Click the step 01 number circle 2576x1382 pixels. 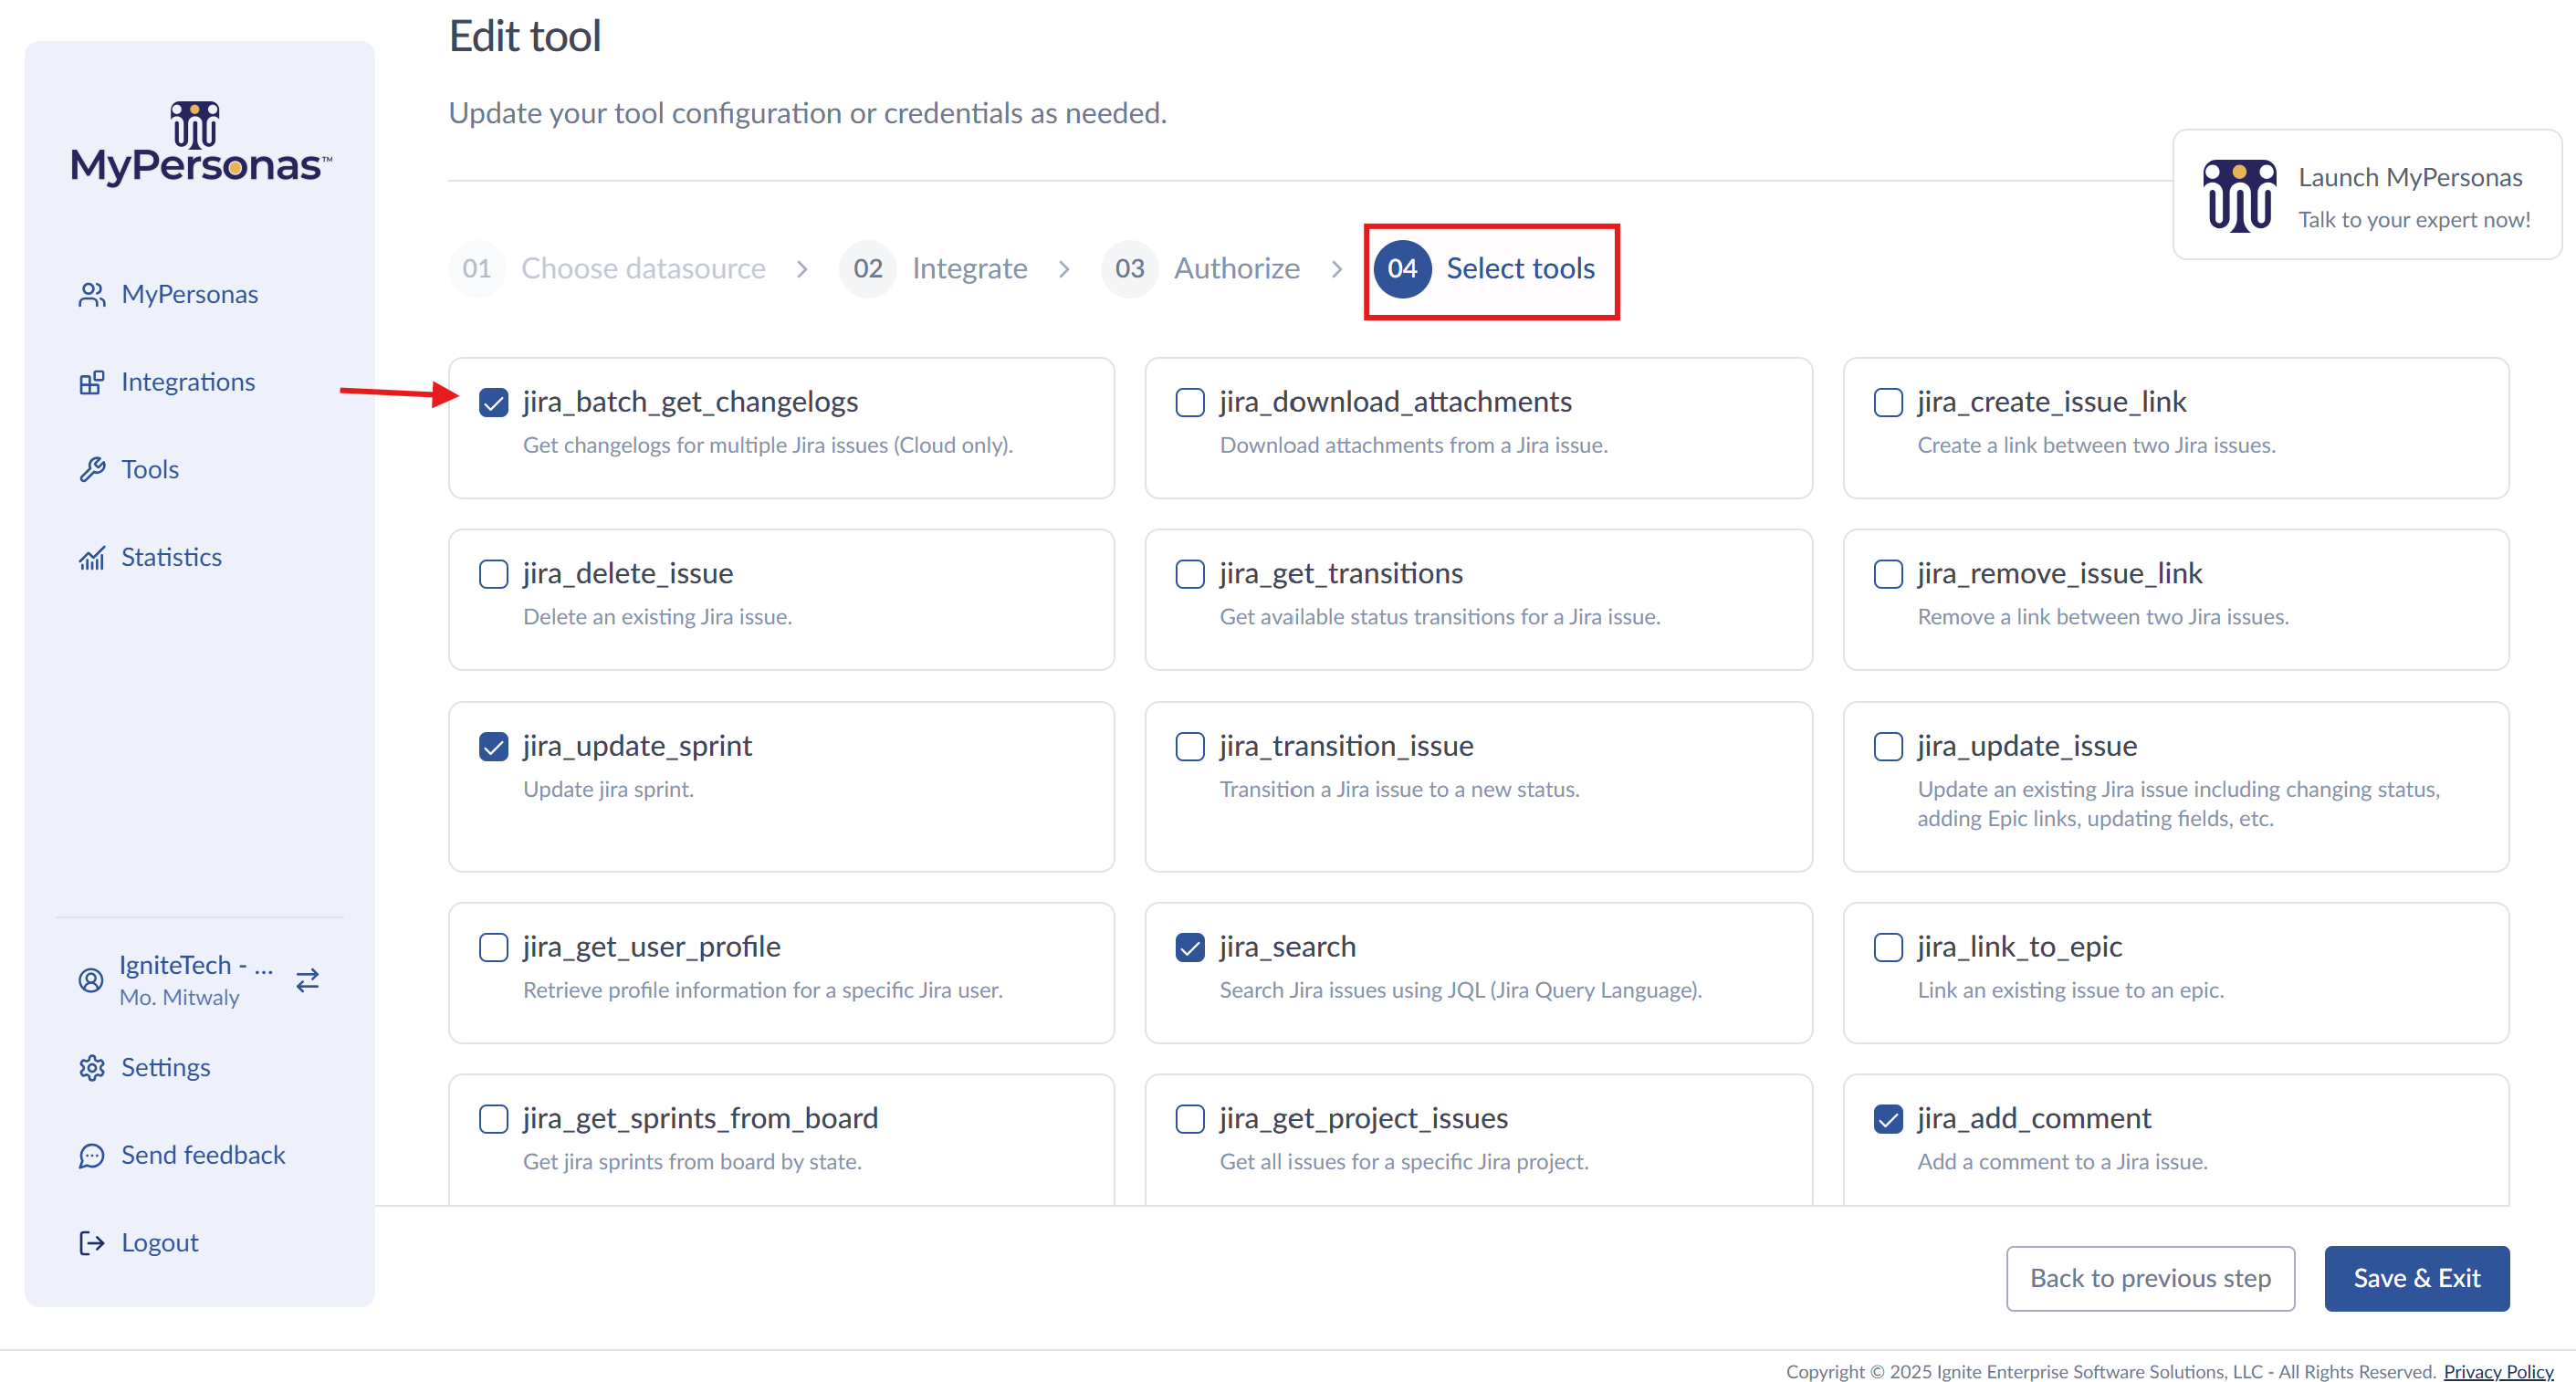477,268
